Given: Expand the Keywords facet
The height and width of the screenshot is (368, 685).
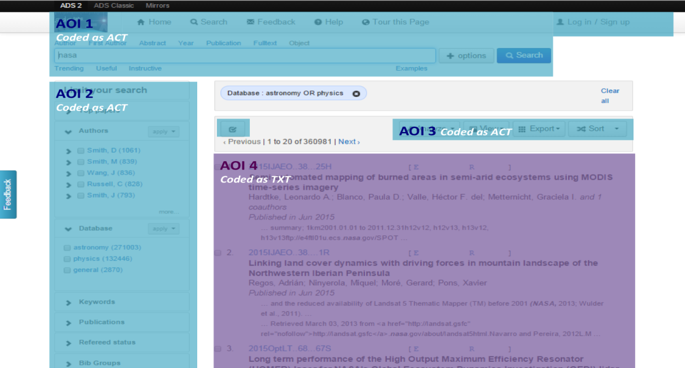Looking at the screenshot, I should (69, 302).
